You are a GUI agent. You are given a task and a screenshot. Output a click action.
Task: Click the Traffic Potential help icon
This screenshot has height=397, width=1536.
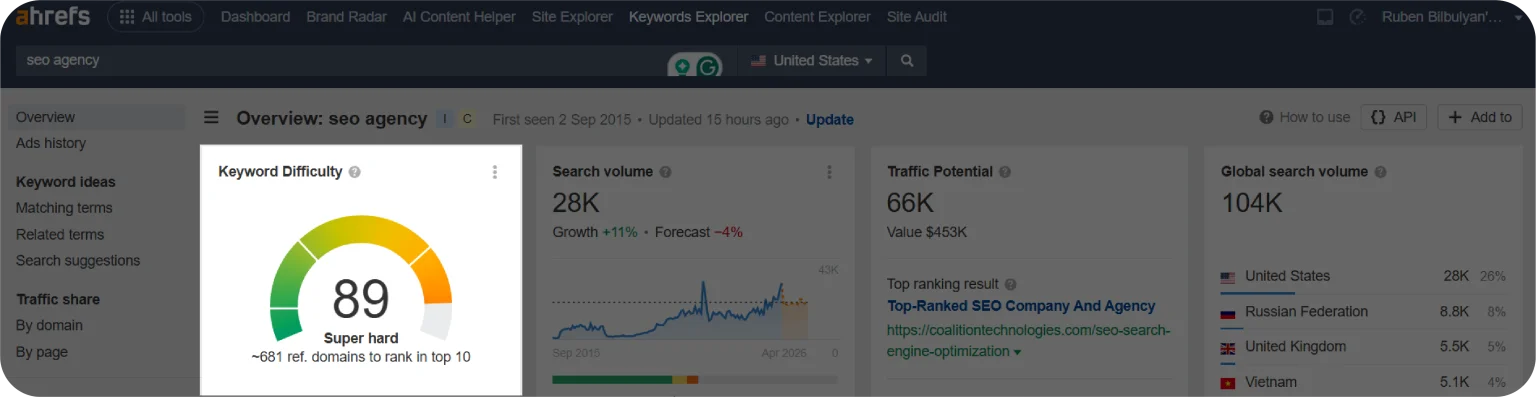click(1005, 172)
